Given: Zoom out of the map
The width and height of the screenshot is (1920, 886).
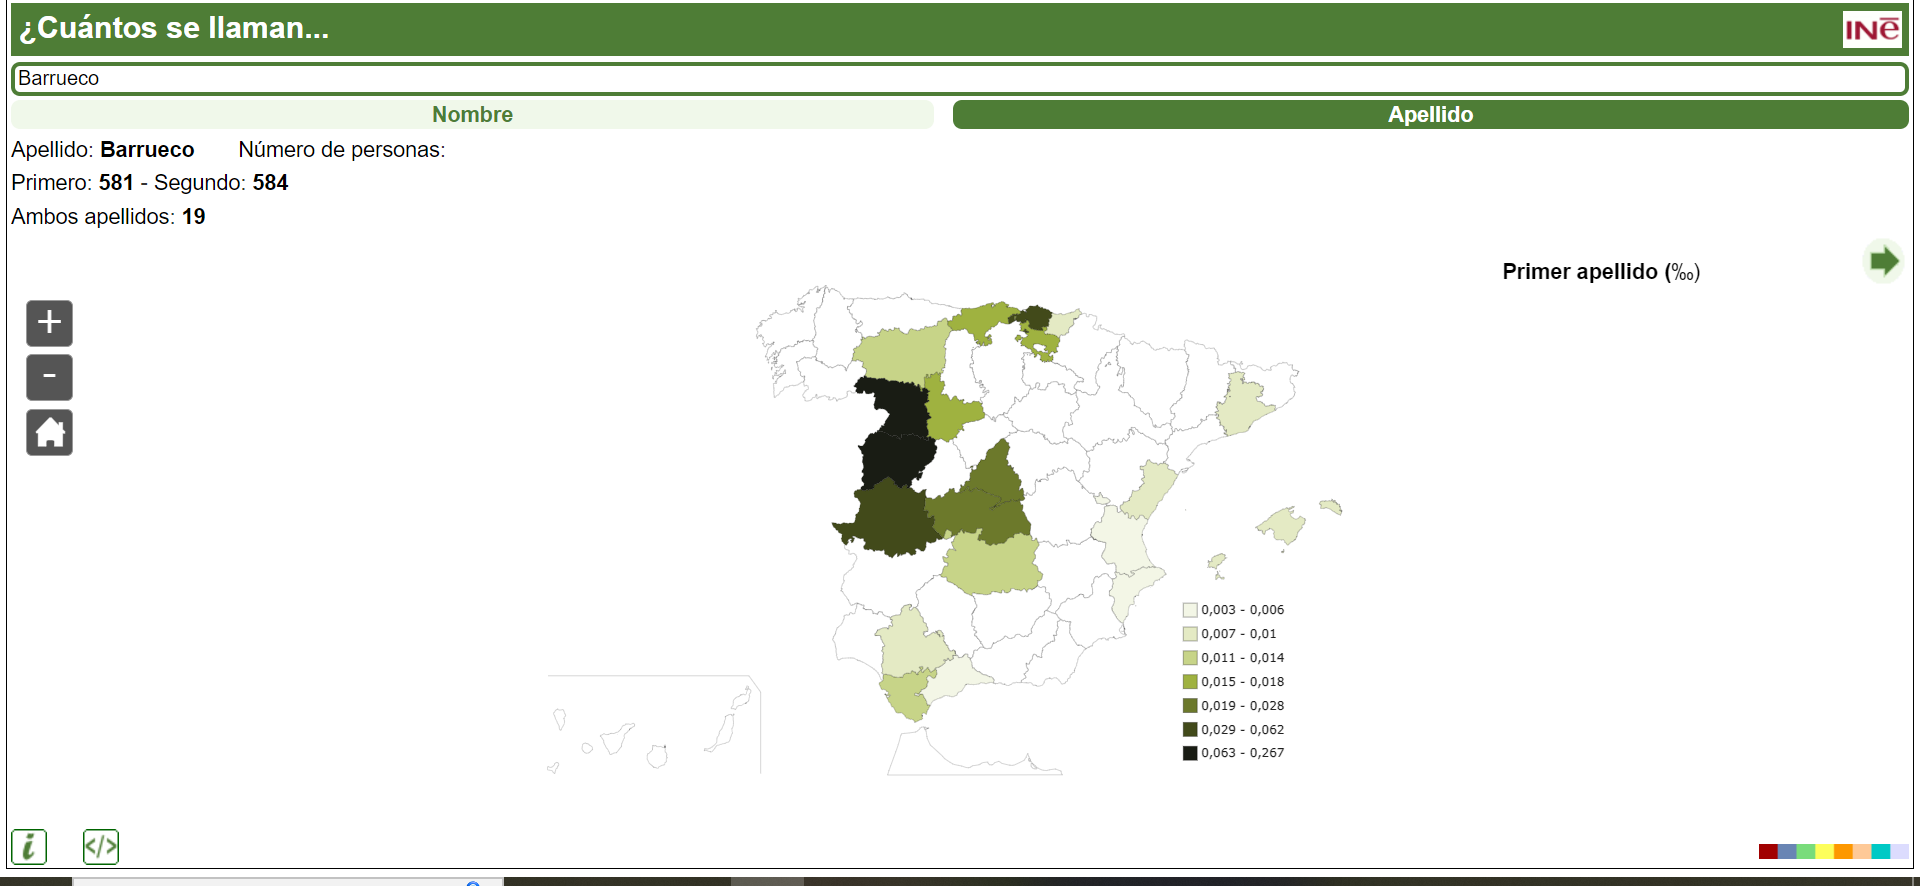Looking at the screenshot, I should [x=49, y=377].
